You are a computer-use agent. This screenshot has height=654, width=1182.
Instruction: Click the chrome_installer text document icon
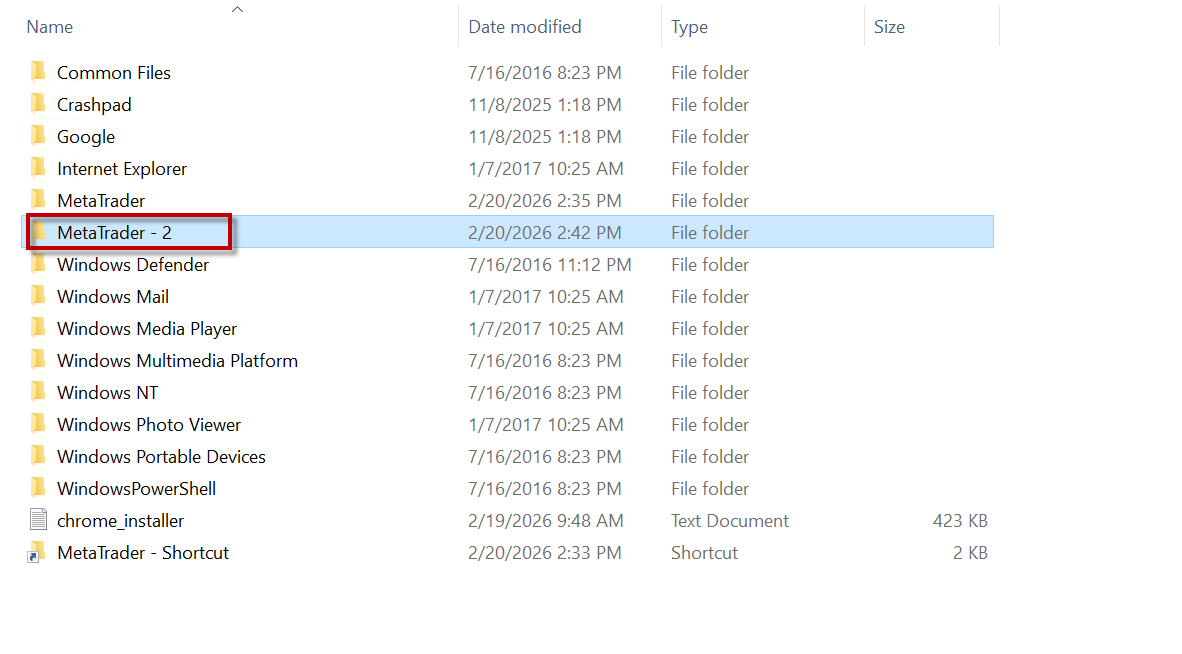[39, 520]
